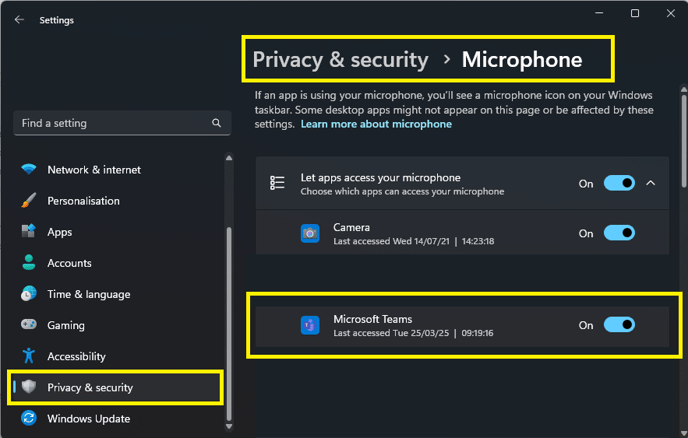The image size is (688, 438).
Task: Click sidebar scrollbar up arrow
Action: point(229,158)
